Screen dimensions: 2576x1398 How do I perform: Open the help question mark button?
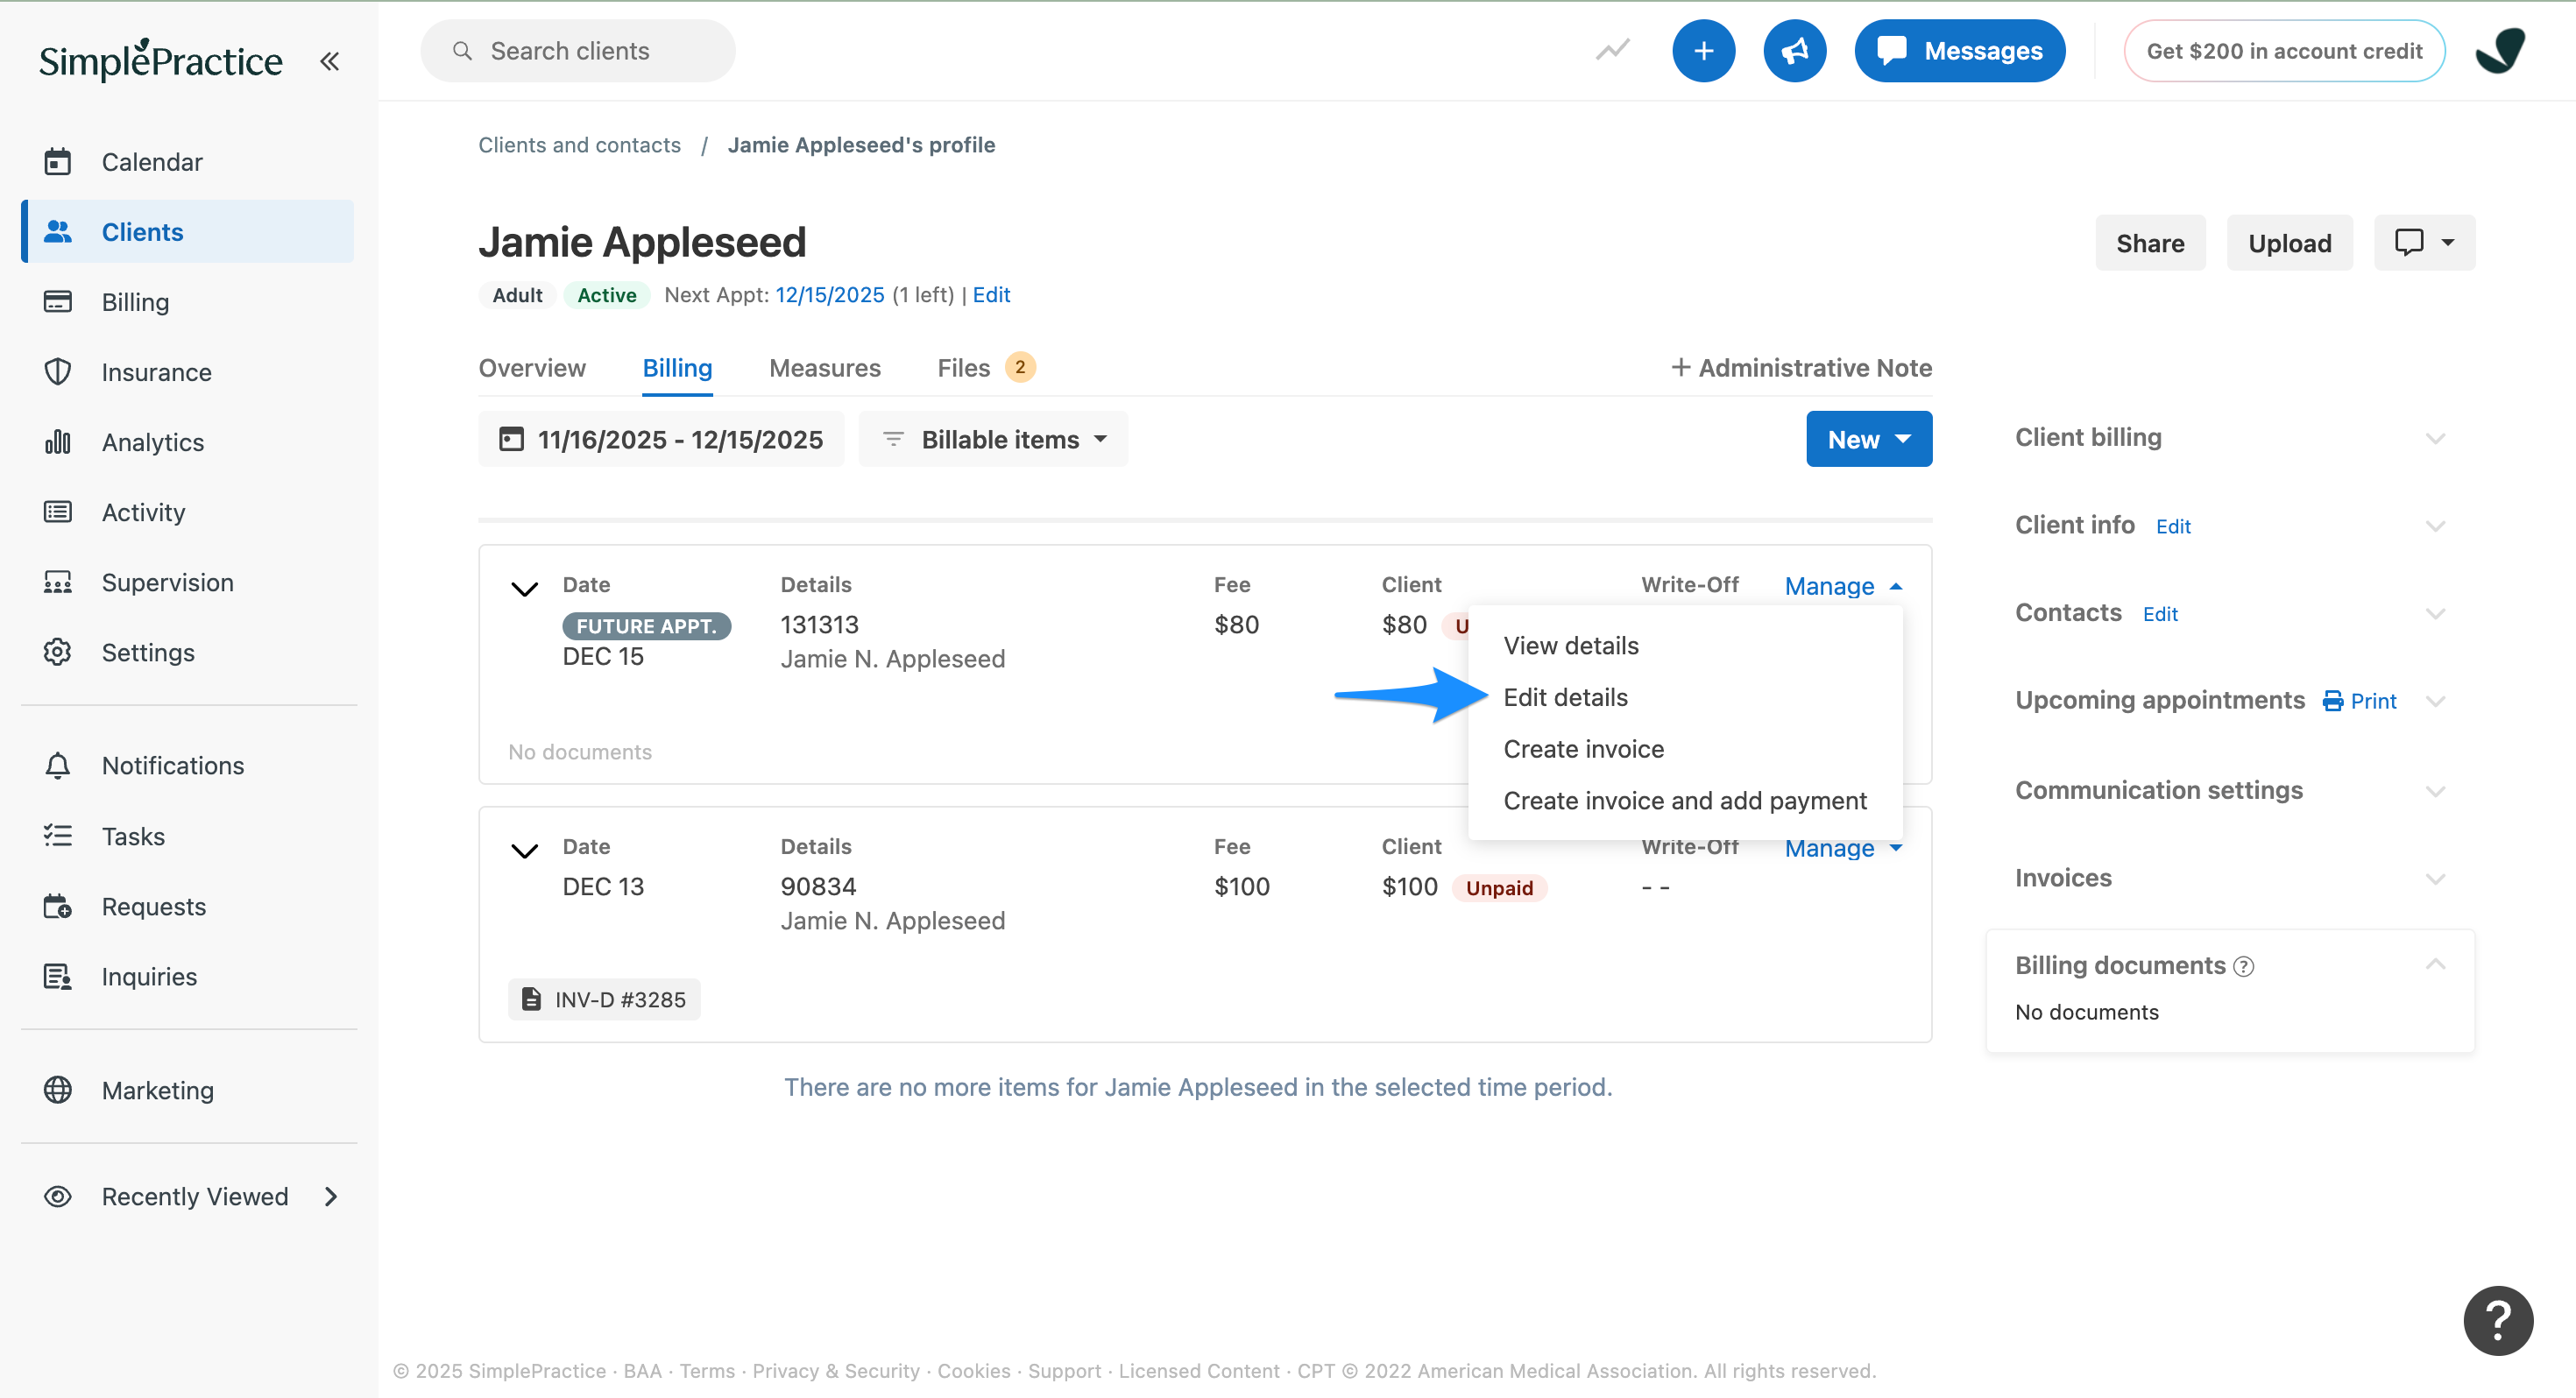(2498, 1320)
